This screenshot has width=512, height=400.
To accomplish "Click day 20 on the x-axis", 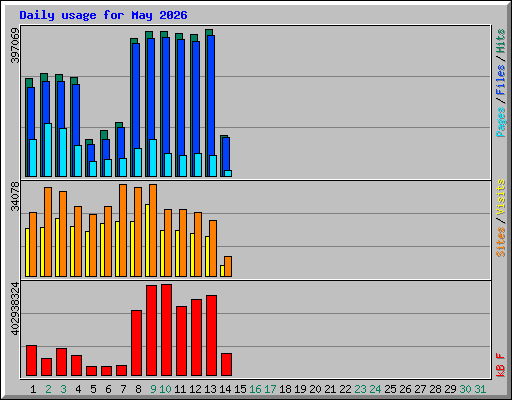I will click(315, 389).
